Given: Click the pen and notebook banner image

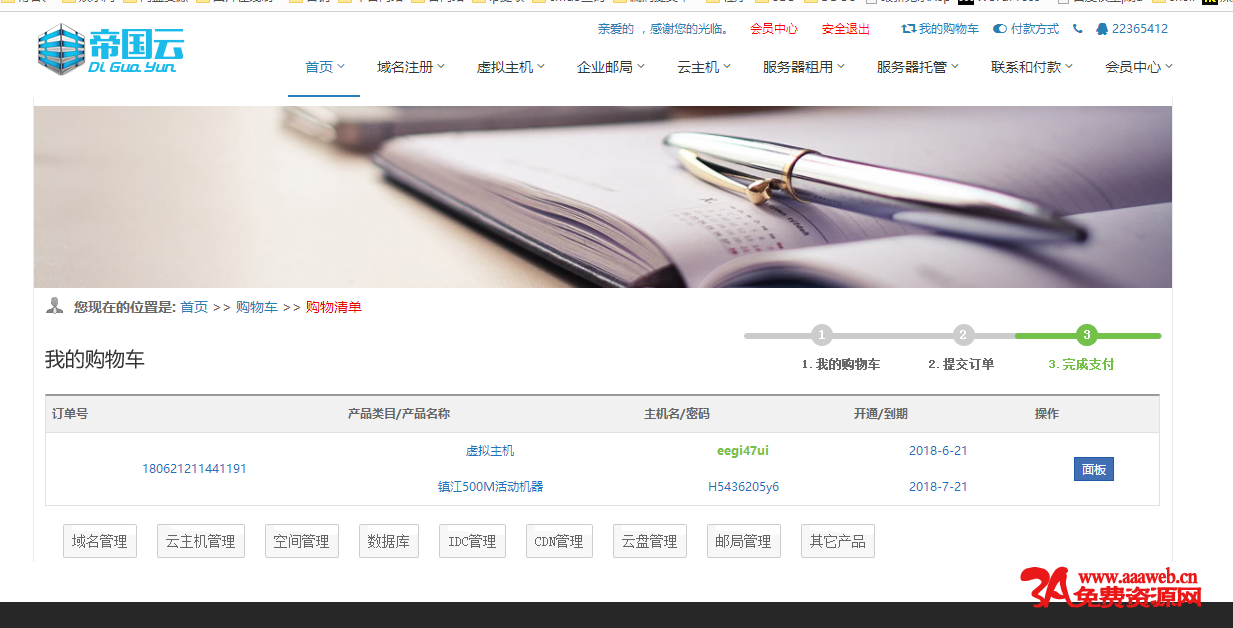Looking at the screenshot, I should click(602, 197).
